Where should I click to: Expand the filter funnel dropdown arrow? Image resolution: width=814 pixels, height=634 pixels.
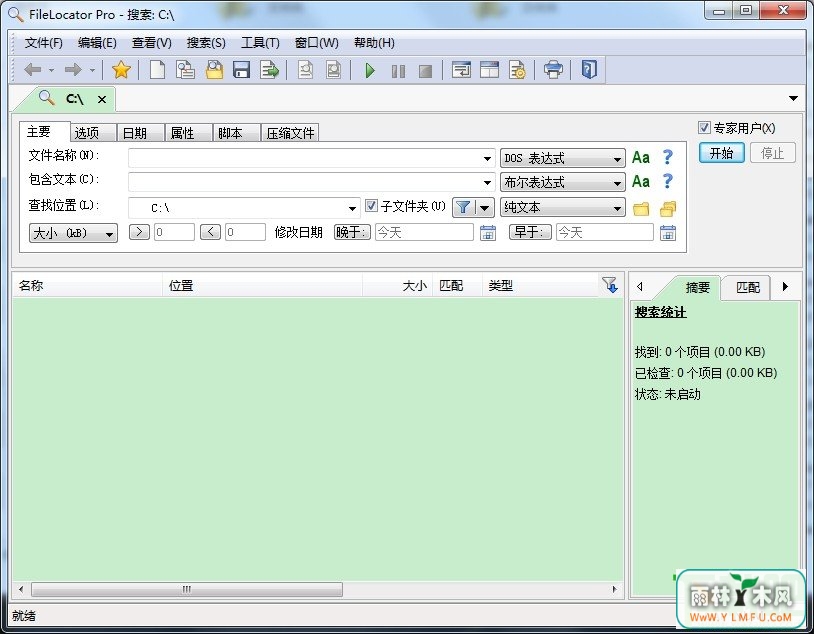pos(484,208)
